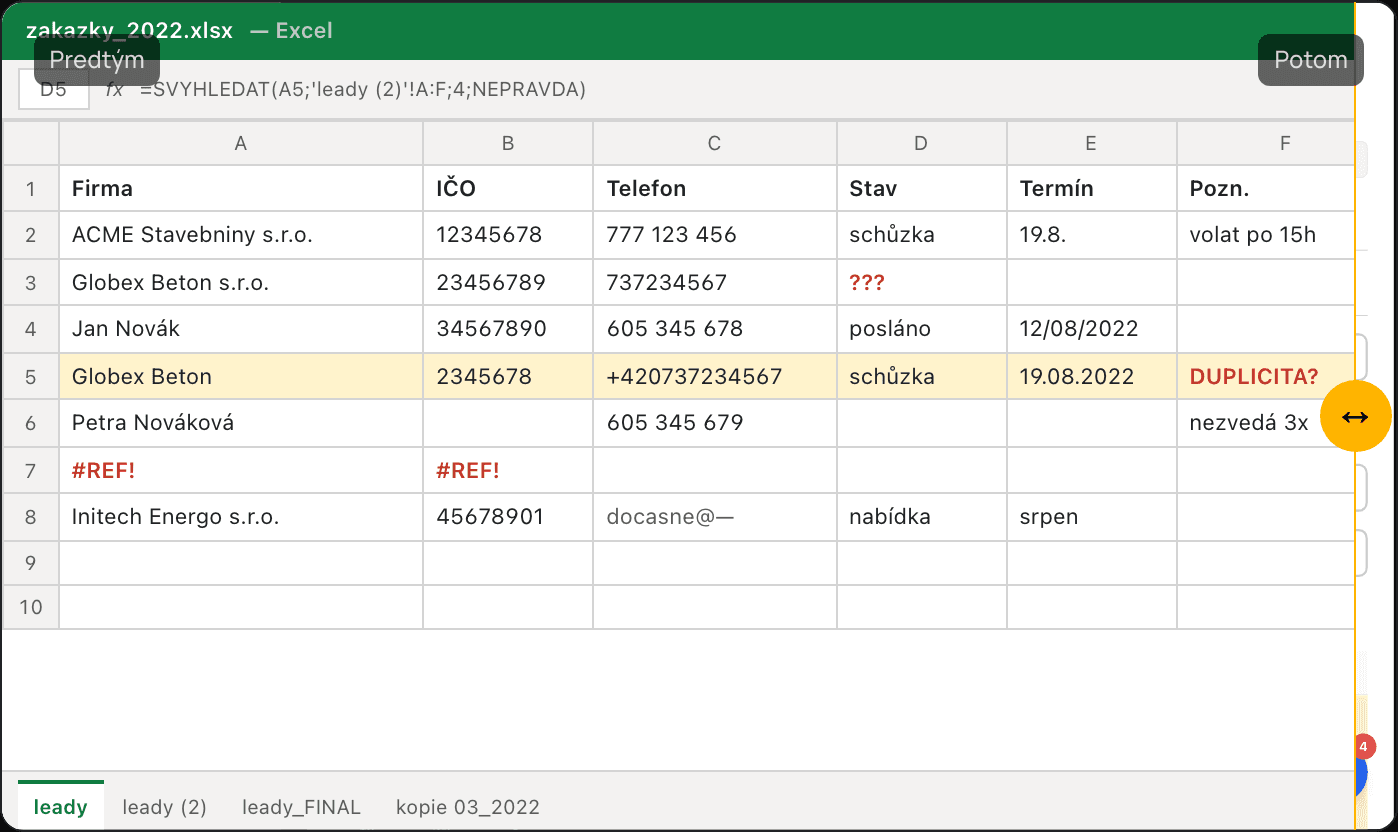The height and width of the screenshot is (832, 1398).
Task: Select the red 'DUPLICITA?' cell
Action: click(1266, 376)
